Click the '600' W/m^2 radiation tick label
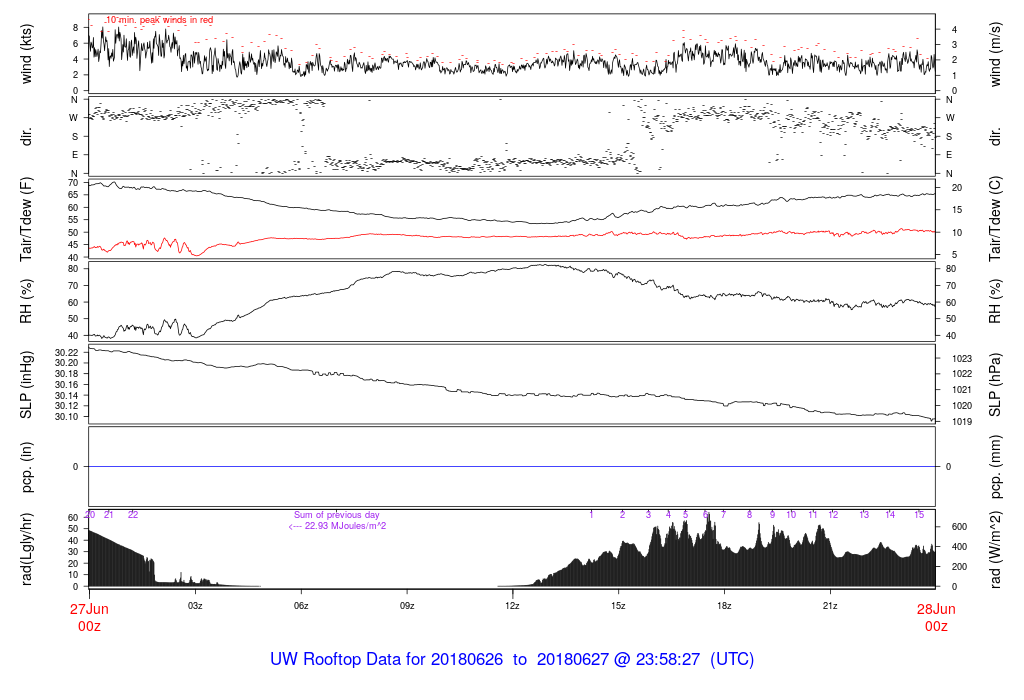1024x700 pixels. click(959, 527)
